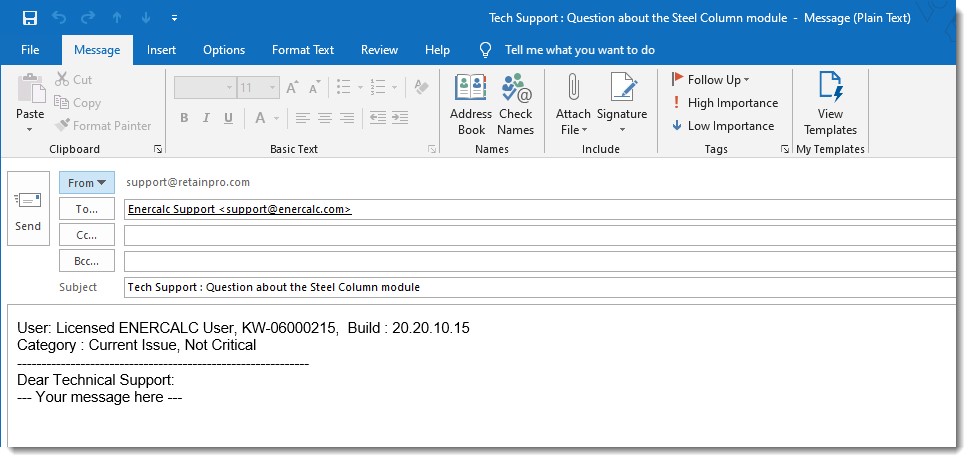Viewport: 971px width, 462px height.
Task: Open Tags group dialog launcher
Action: coord(785,149)
